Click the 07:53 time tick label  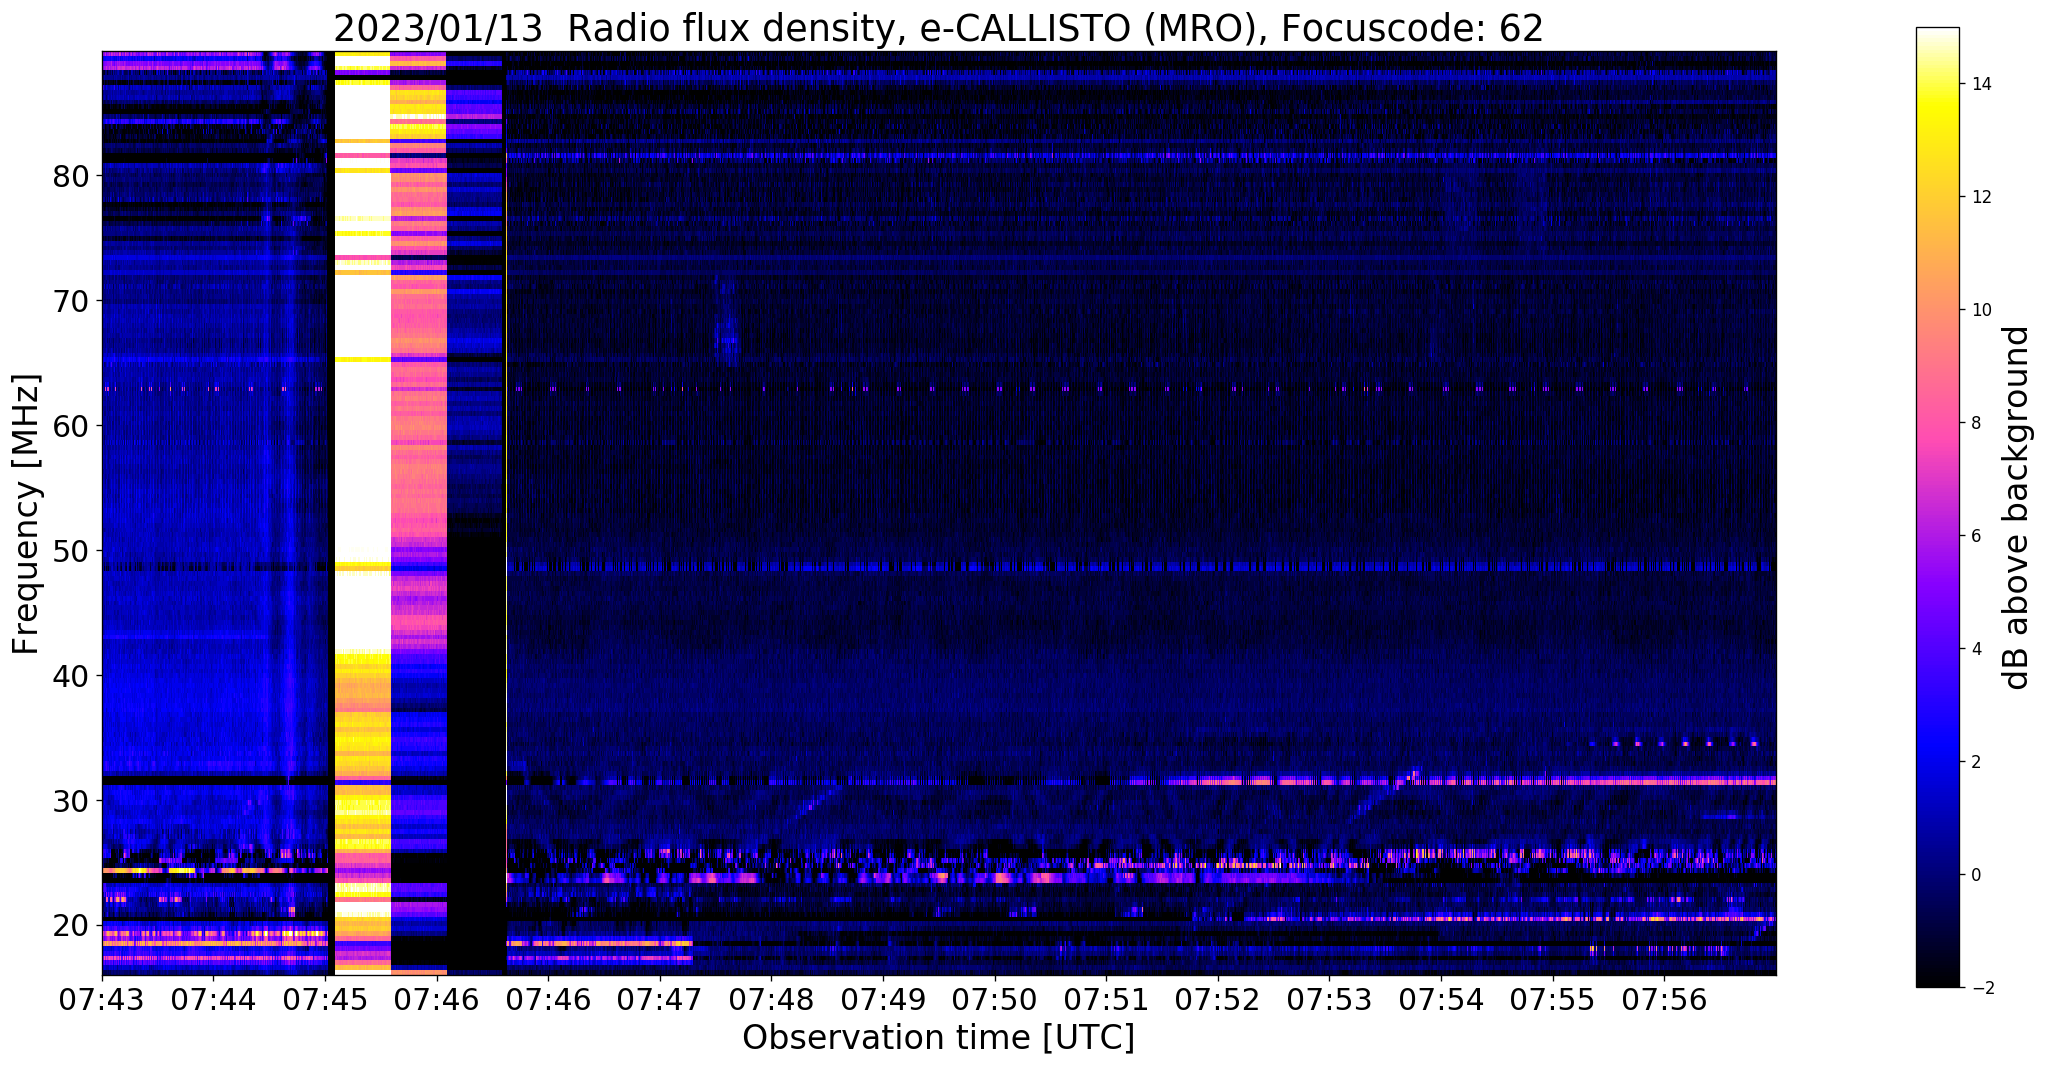pos(1329,998)
